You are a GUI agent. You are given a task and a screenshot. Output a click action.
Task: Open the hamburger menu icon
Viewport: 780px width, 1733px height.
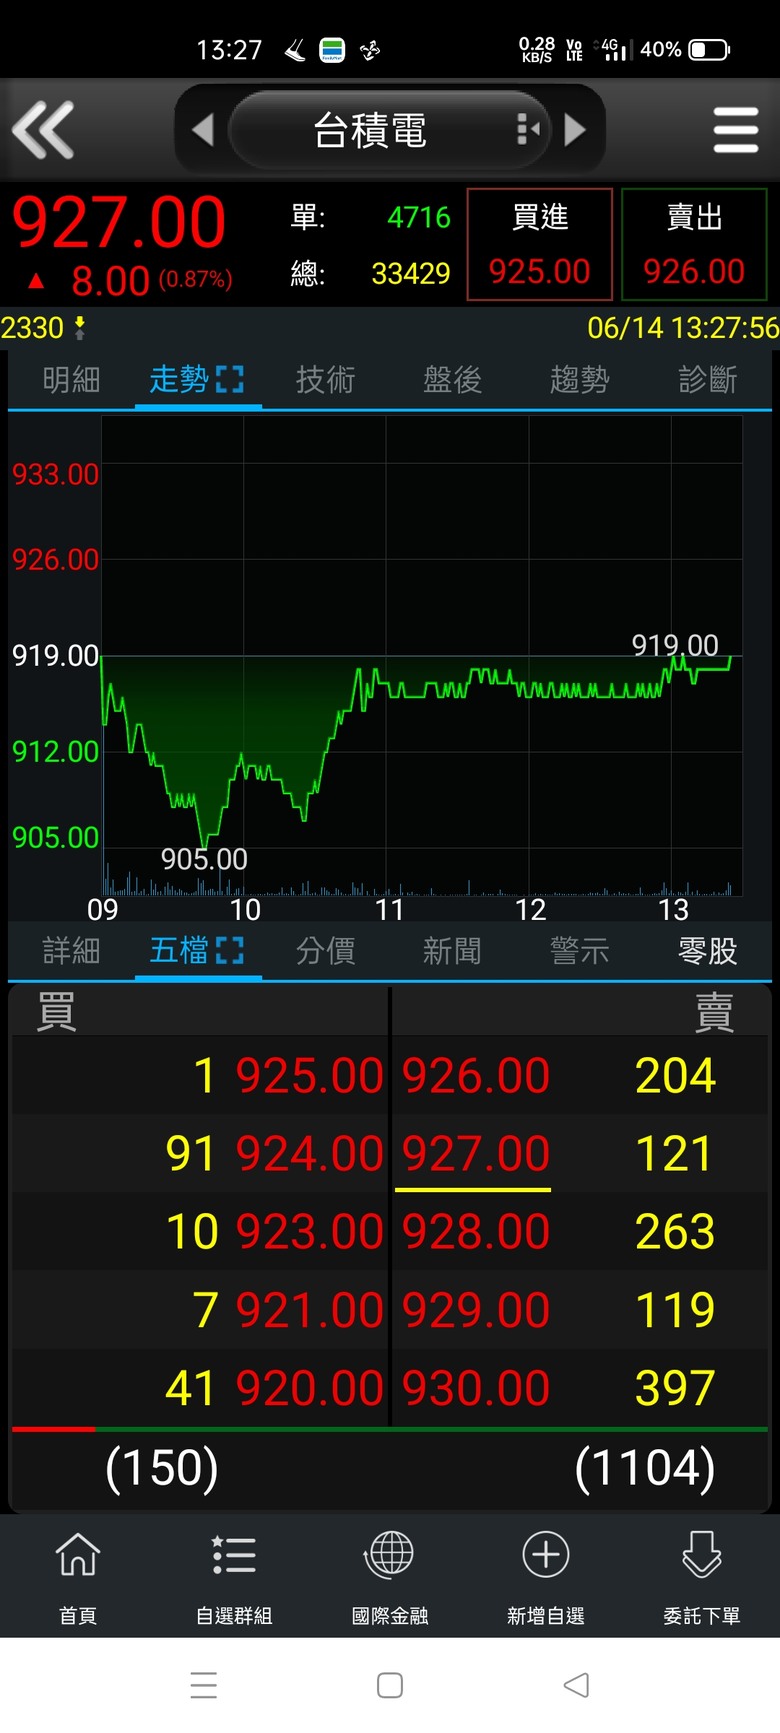736,131
